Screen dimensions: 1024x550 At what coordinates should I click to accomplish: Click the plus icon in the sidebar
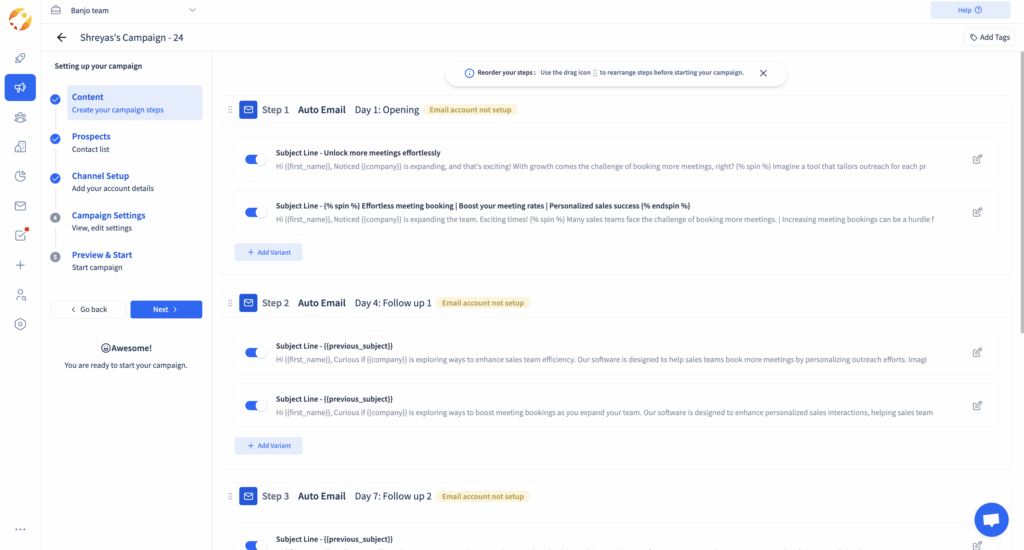click(x=20, y=265)
